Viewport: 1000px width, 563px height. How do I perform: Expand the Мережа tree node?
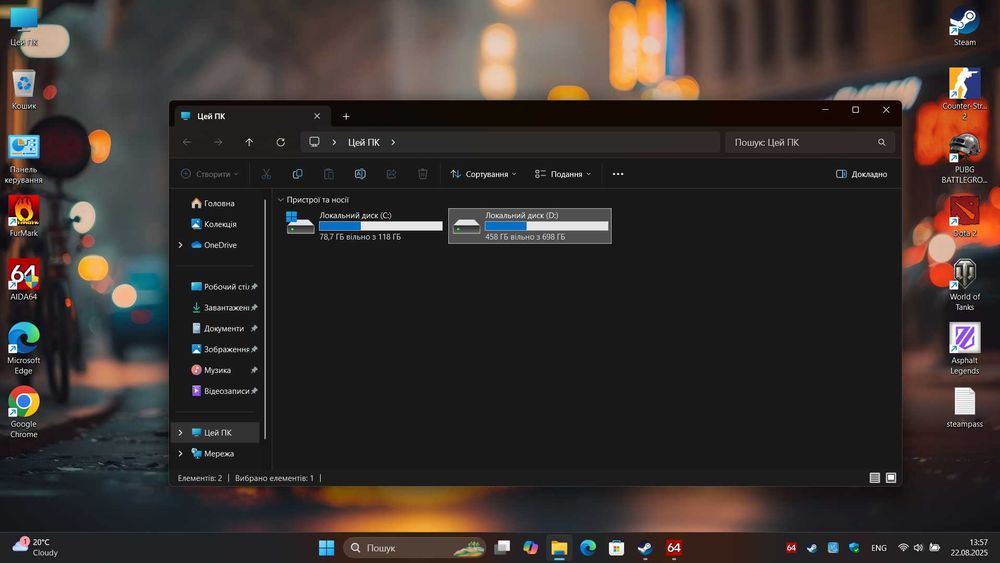[x=180, y=453]
